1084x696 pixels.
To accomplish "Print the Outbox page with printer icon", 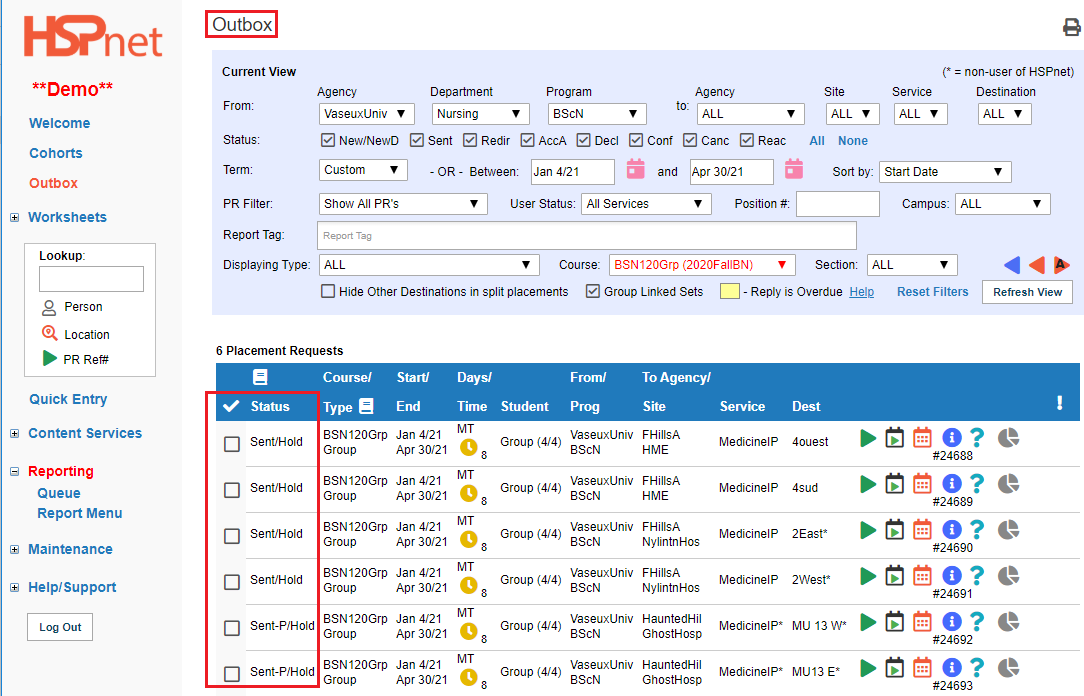I will click(1072, 27).
